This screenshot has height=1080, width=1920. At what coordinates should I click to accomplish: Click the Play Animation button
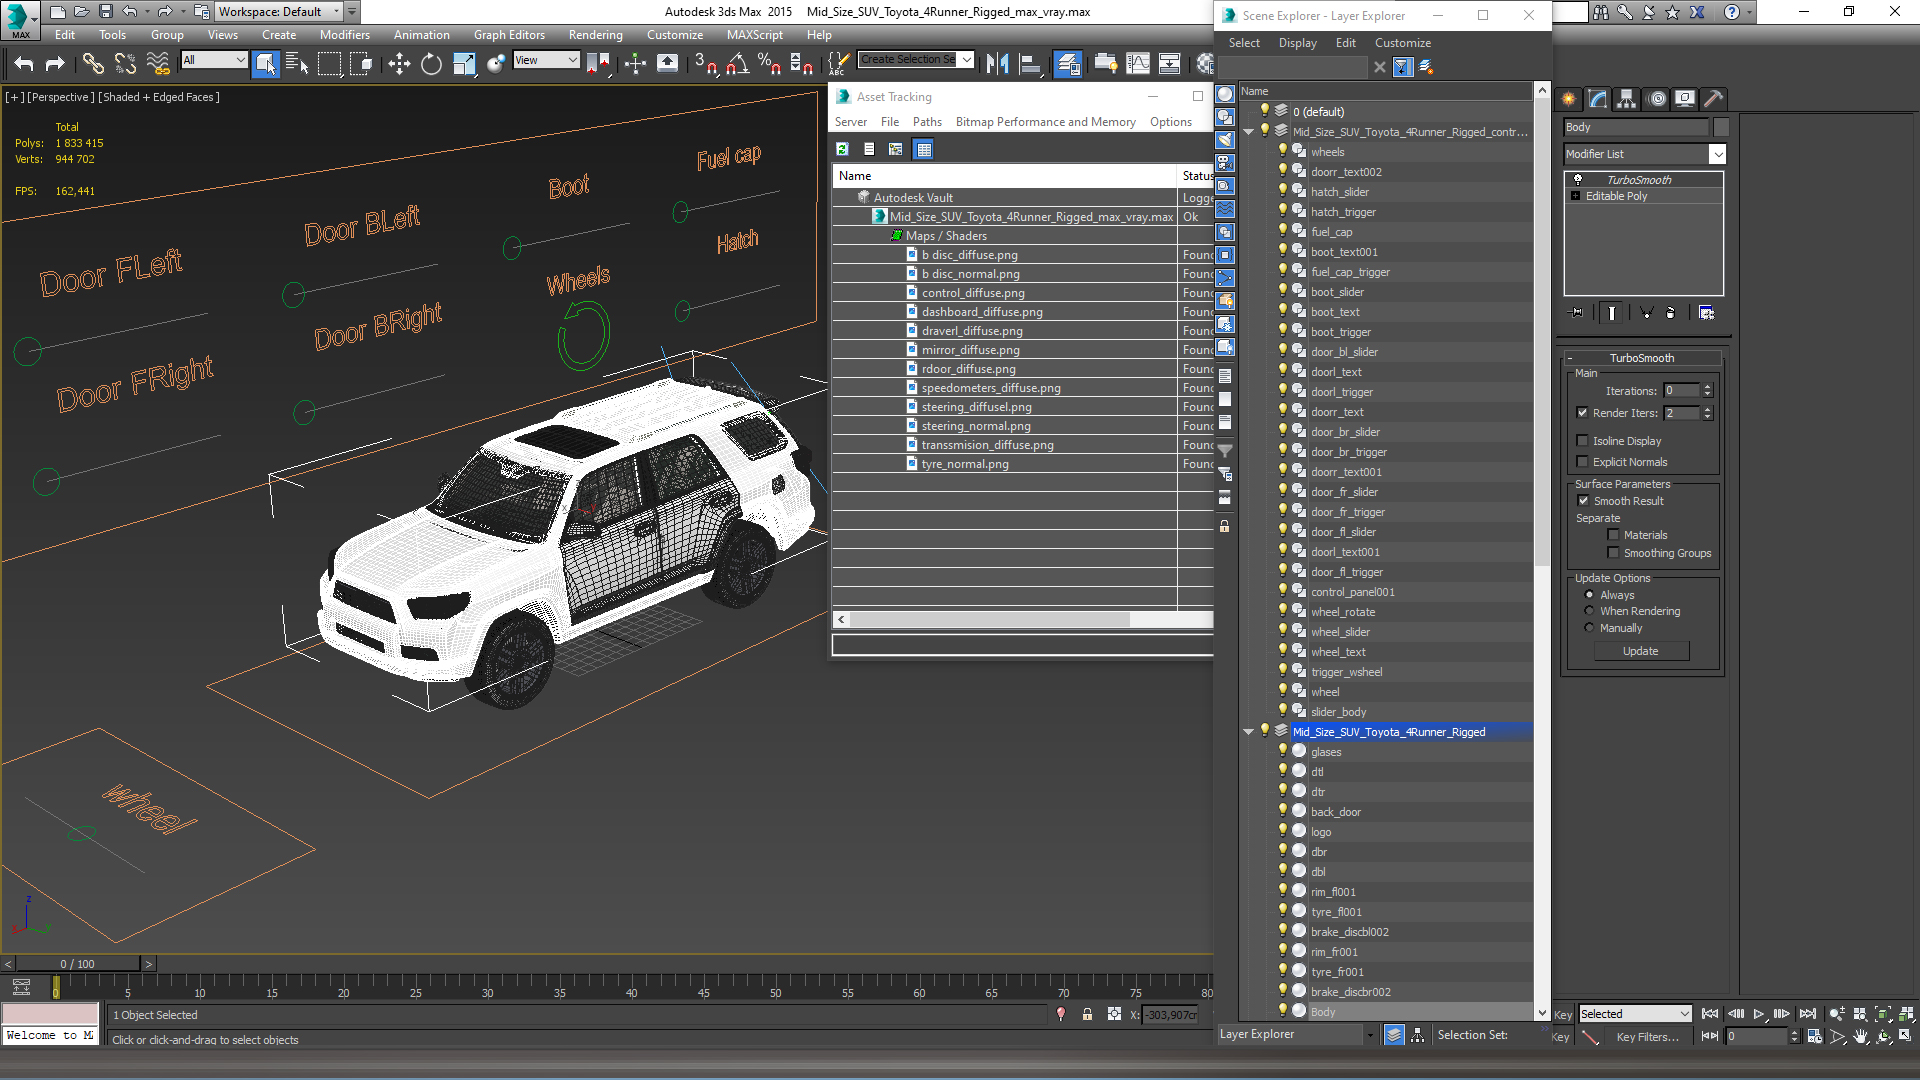pos(1759,1014)
